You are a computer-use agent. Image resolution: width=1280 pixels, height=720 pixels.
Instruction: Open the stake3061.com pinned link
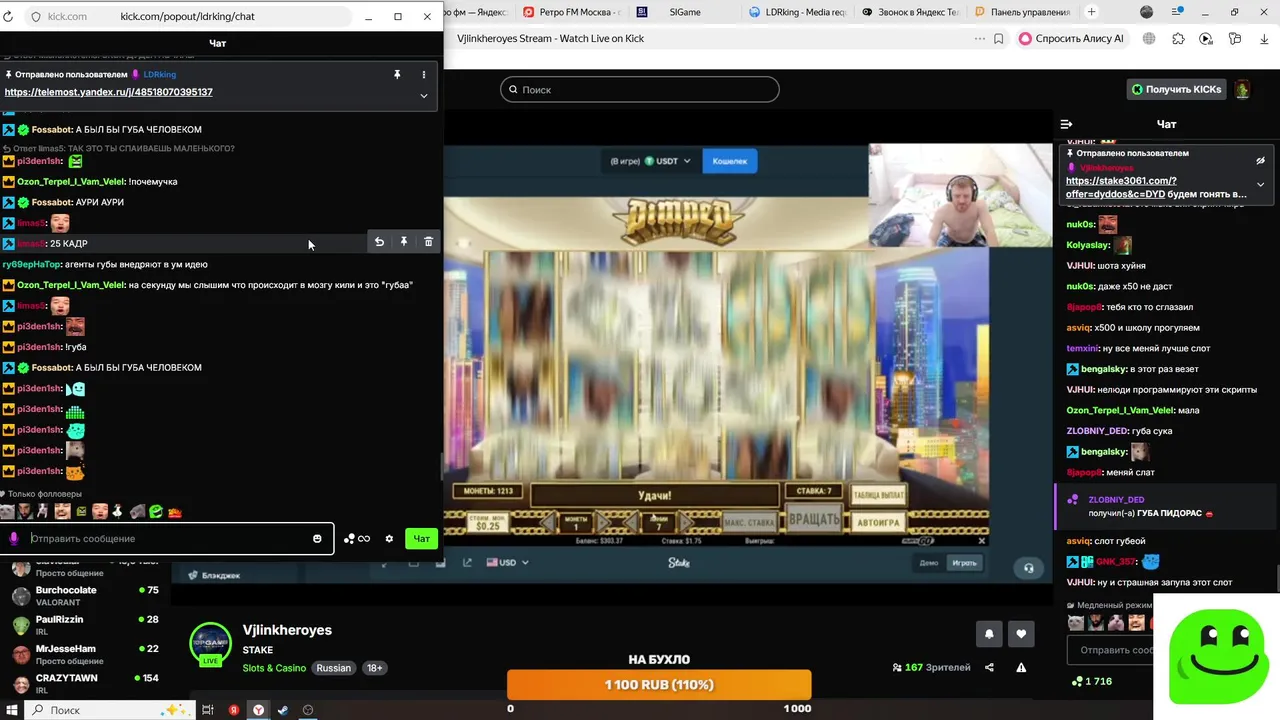click(x=1121, y=187)
